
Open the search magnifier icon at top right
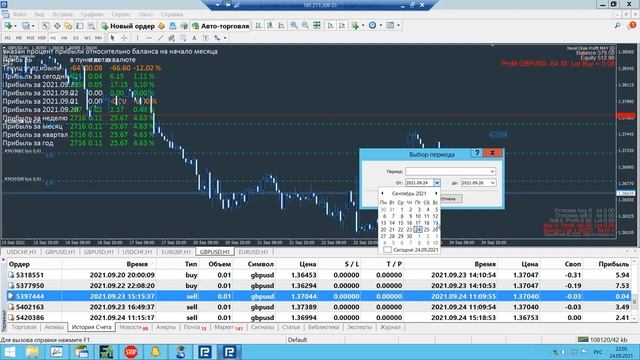tap(618, 26)
